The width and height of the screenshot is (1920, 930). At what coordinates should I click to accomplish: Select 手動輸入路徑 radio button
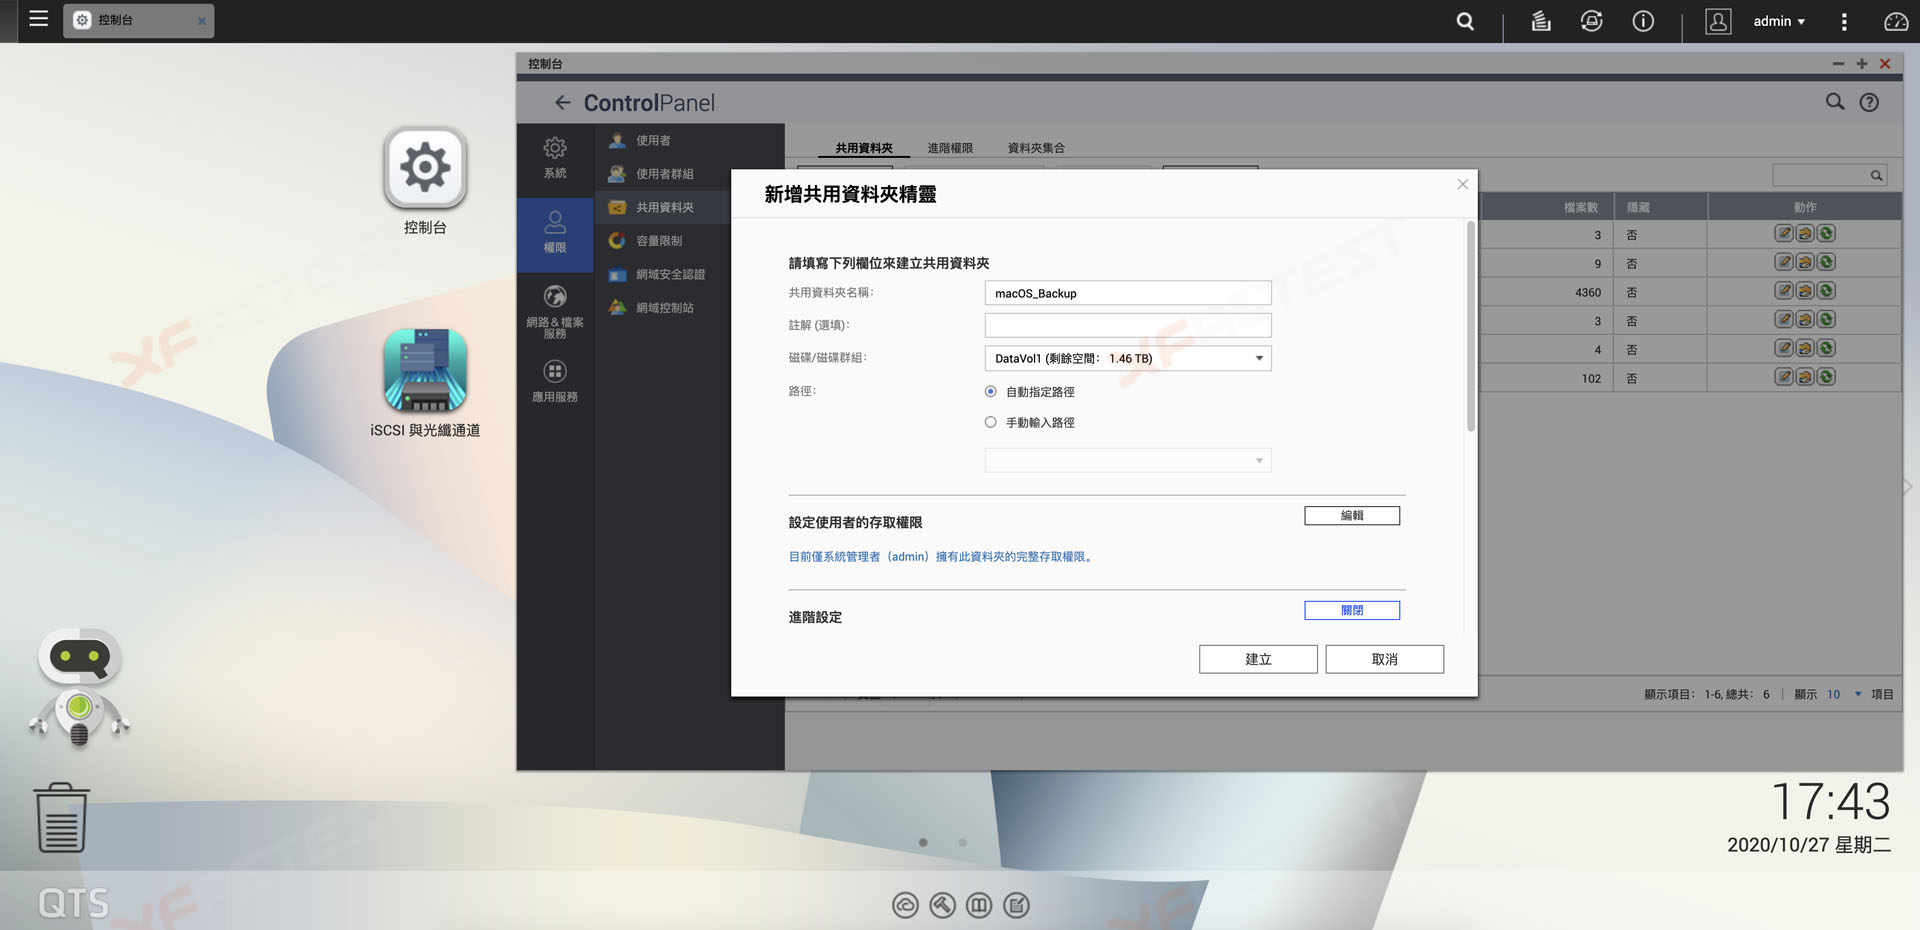[x=991, y=422]
